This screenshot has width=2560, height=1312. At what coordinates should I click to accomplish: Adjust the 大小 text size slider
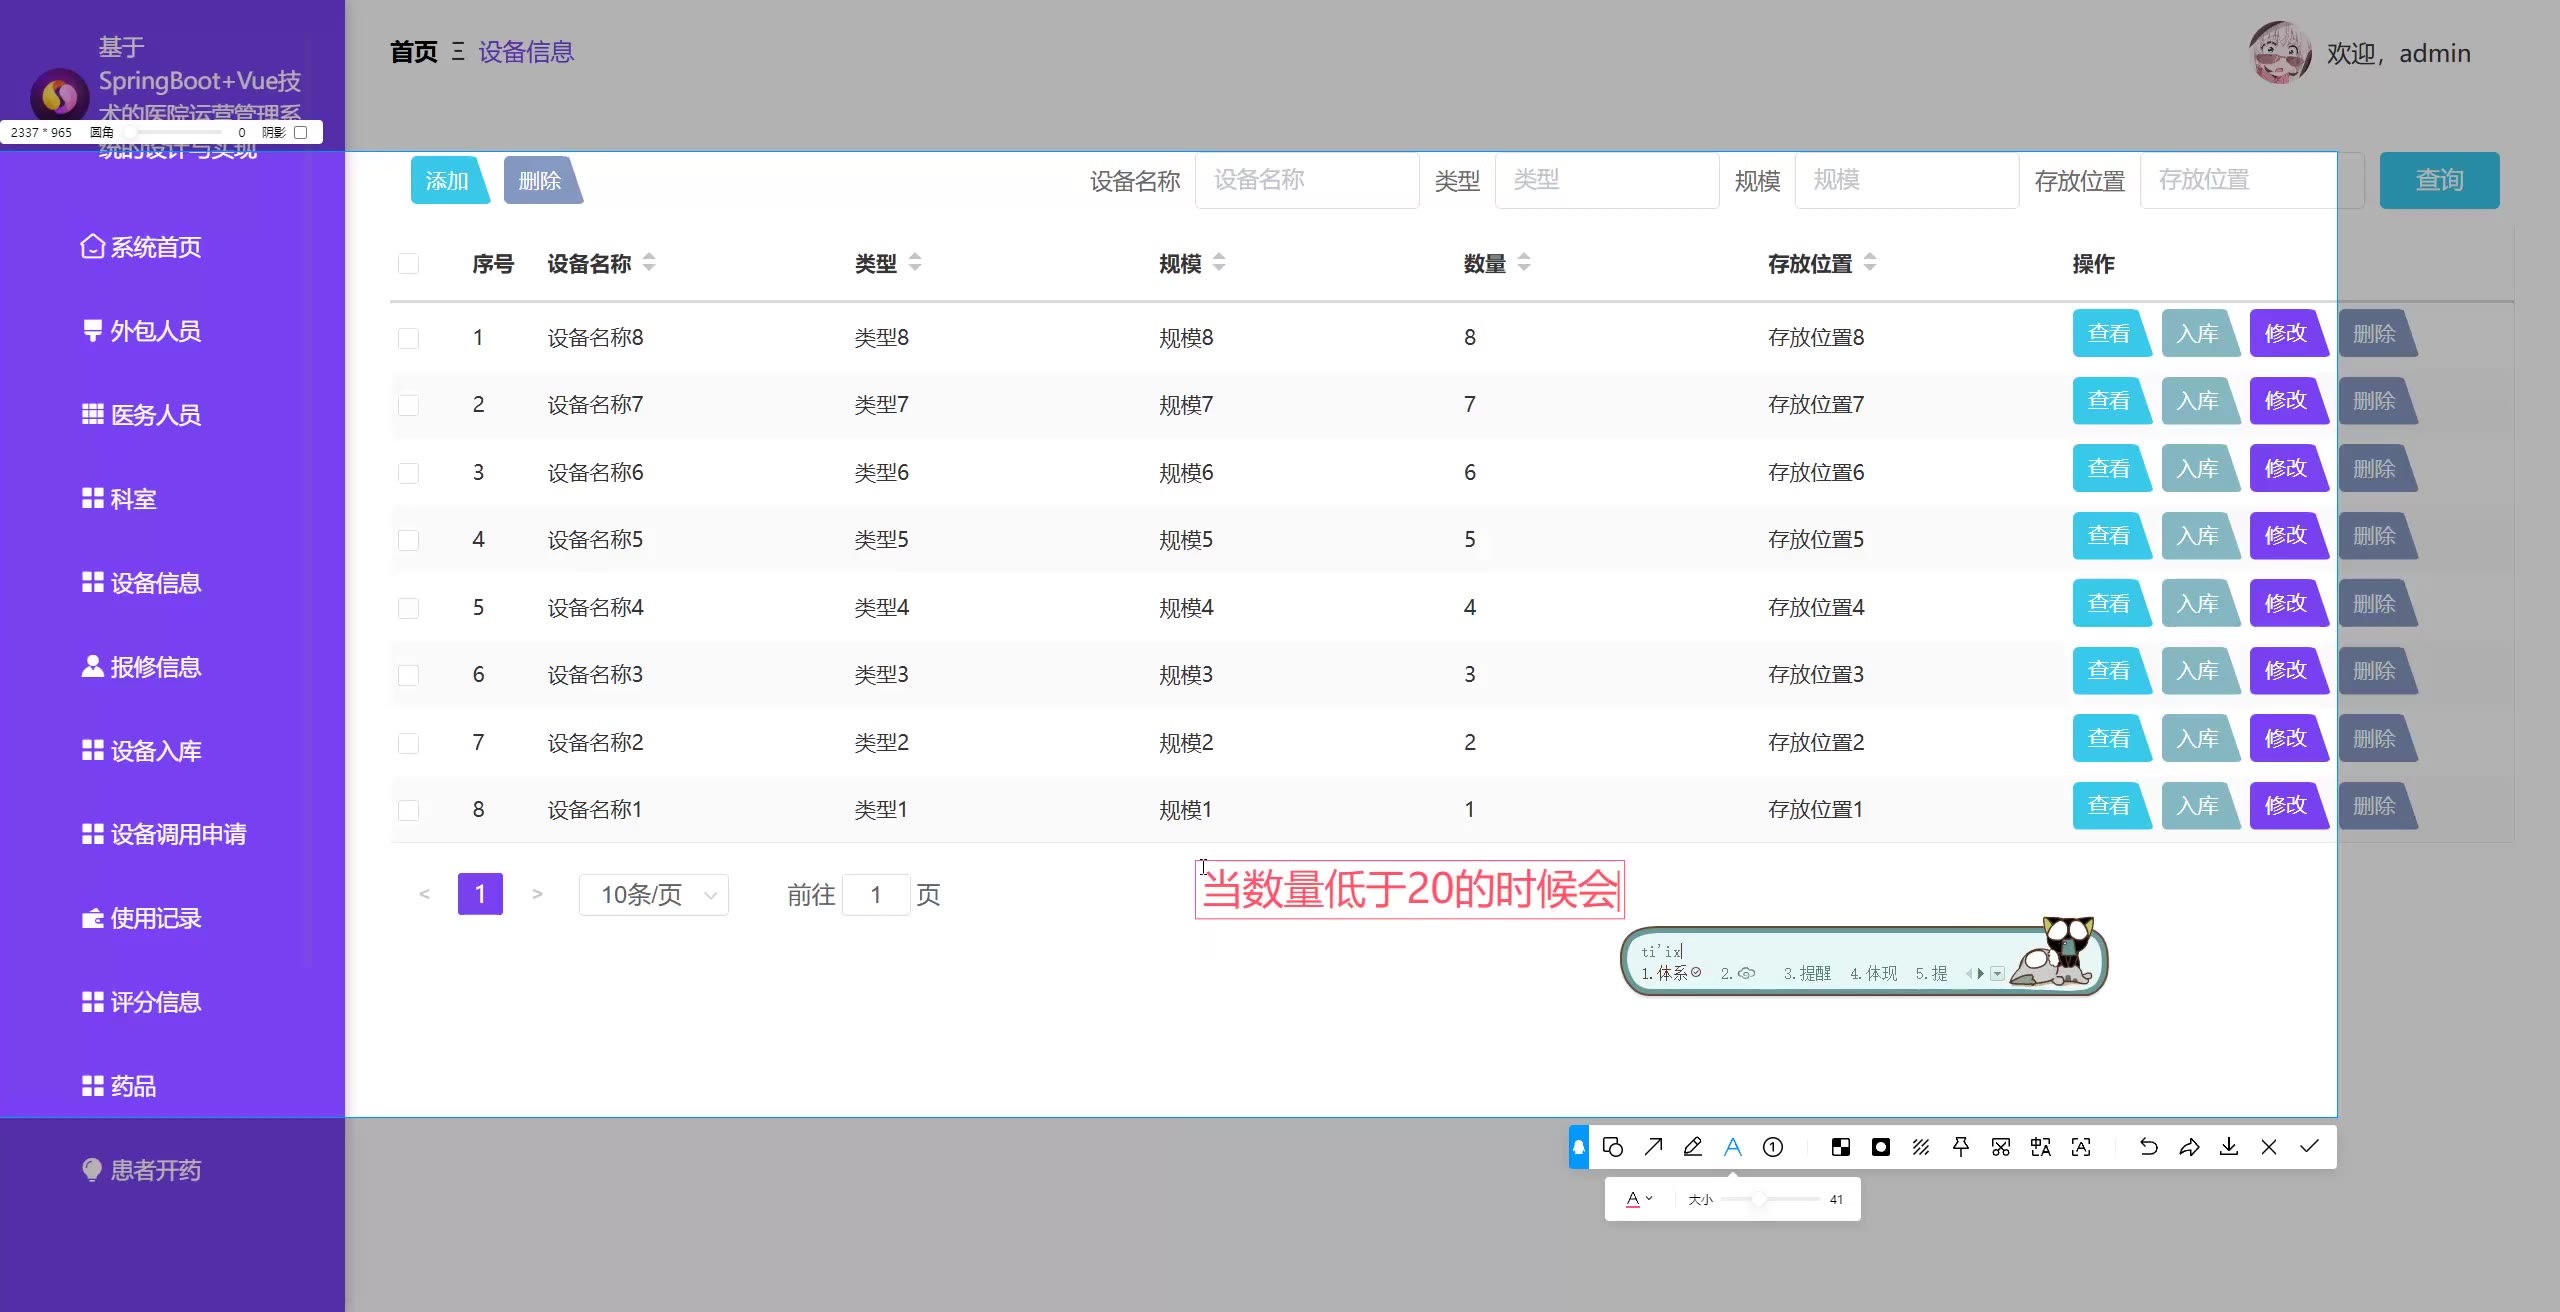[1758, 1199]
